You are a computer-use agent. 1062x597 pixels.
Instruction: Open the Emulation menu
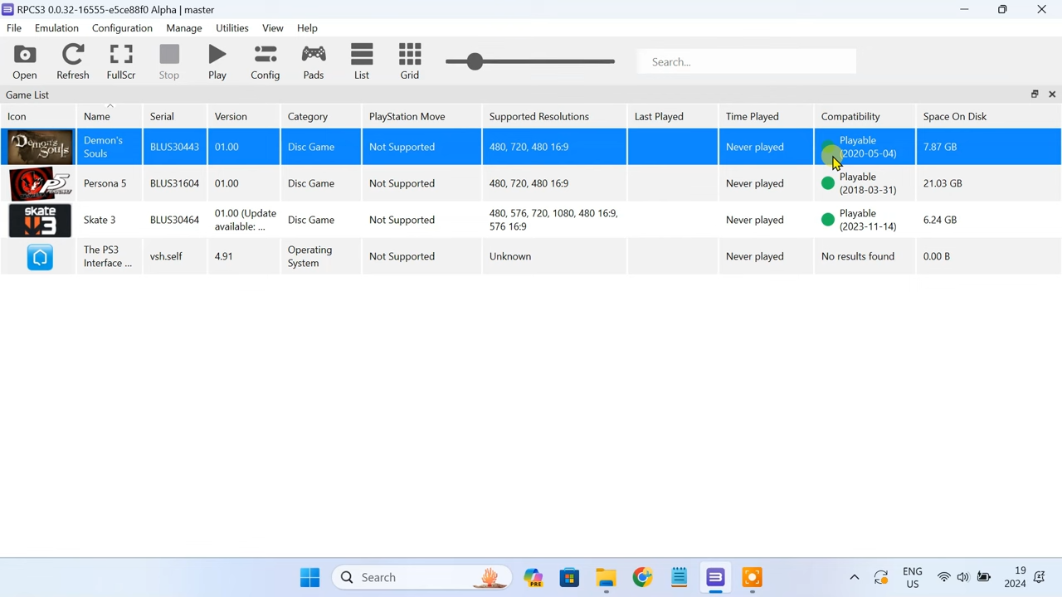point(56,28)
